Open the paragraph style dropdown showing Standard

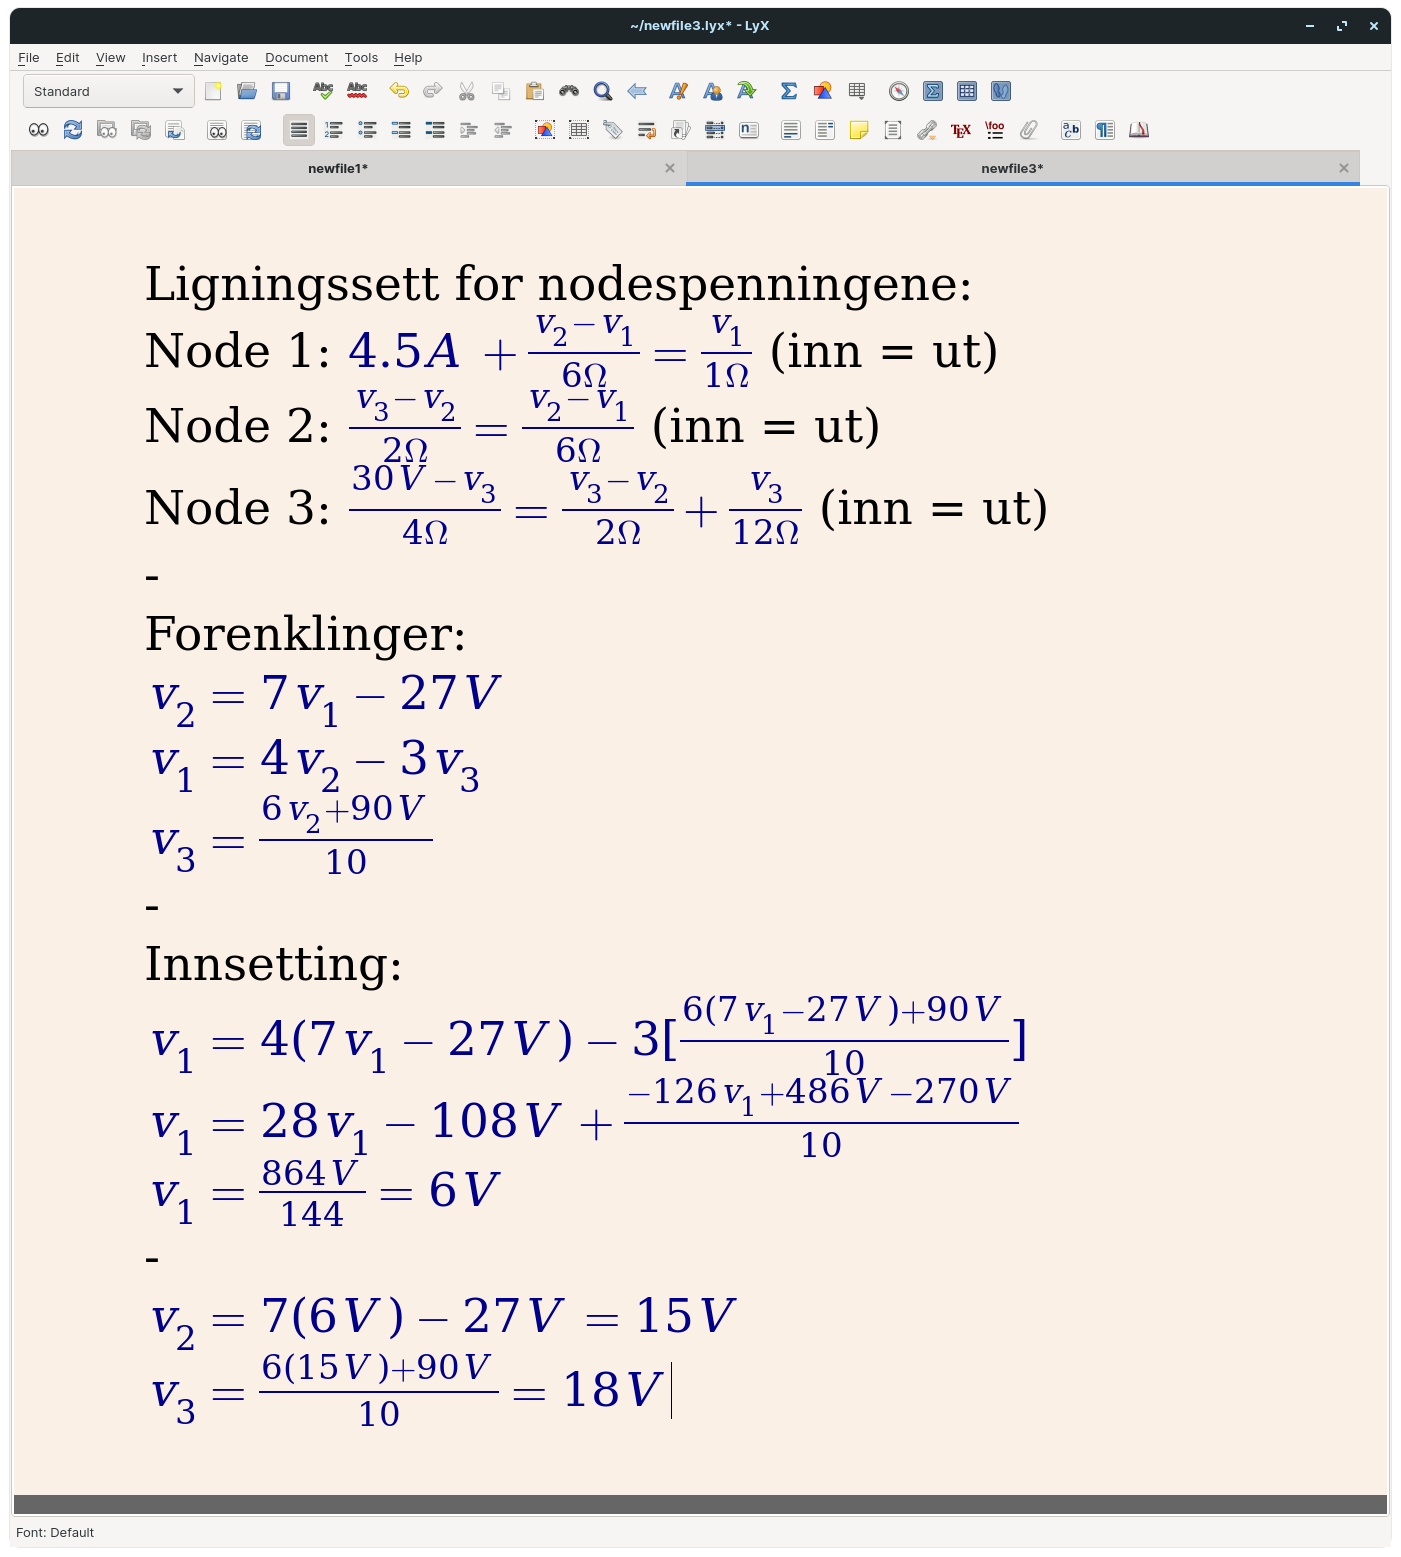click(x=108, y=91)
